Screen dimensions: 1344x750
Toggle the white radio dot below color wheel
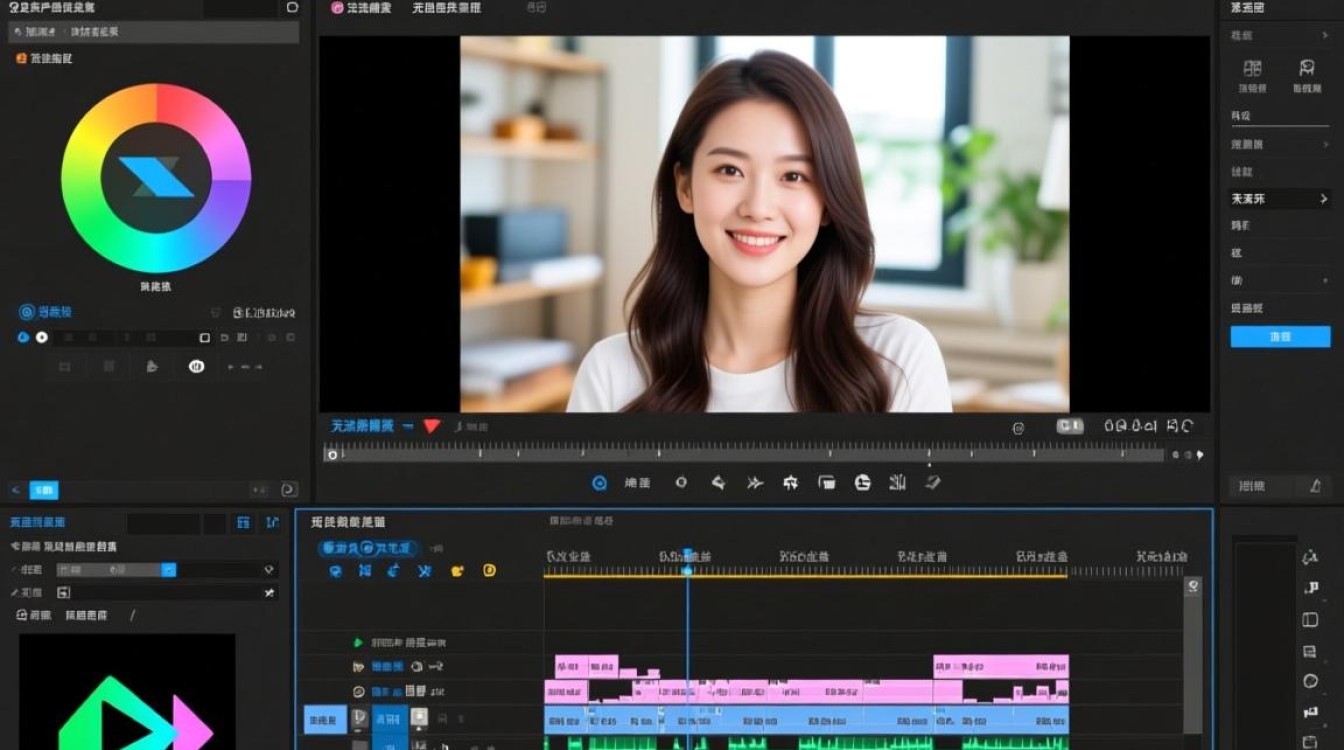(42, 338)
